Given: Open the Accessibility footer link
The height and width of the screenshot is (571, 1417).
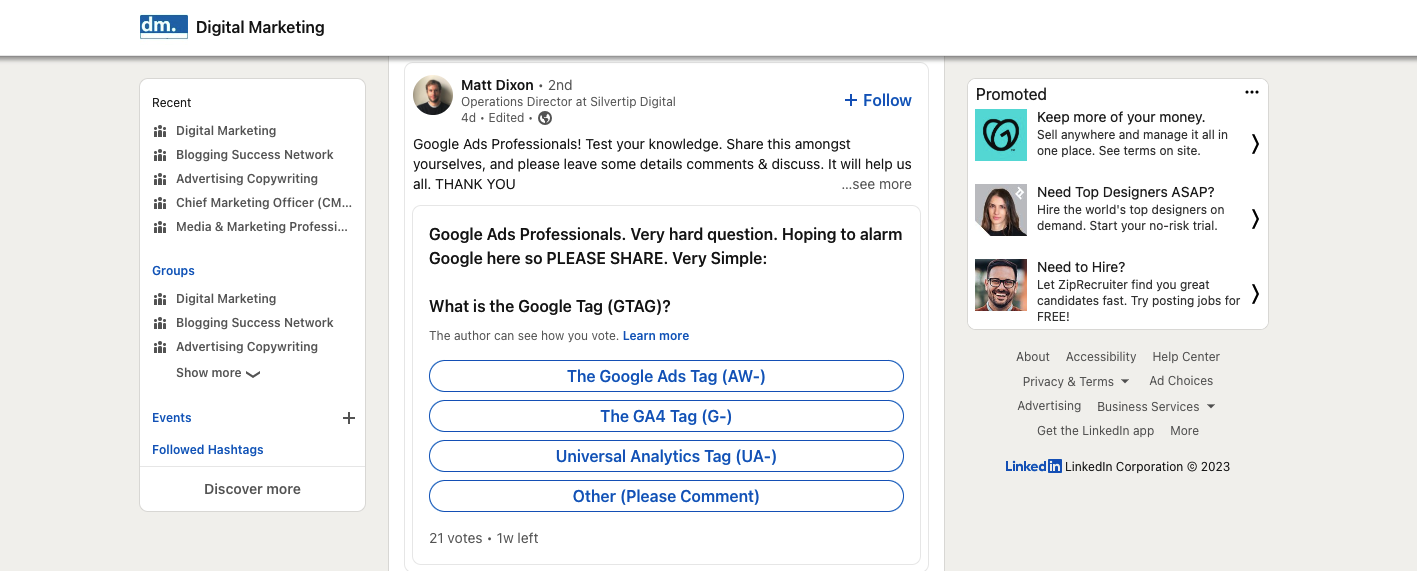Looking at the screenshot, I should [1101, 357].
